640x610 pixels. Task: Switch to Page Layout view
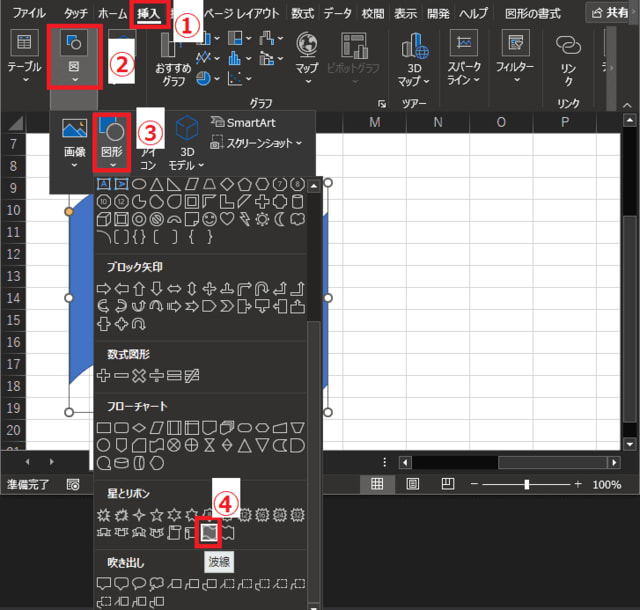412,484
